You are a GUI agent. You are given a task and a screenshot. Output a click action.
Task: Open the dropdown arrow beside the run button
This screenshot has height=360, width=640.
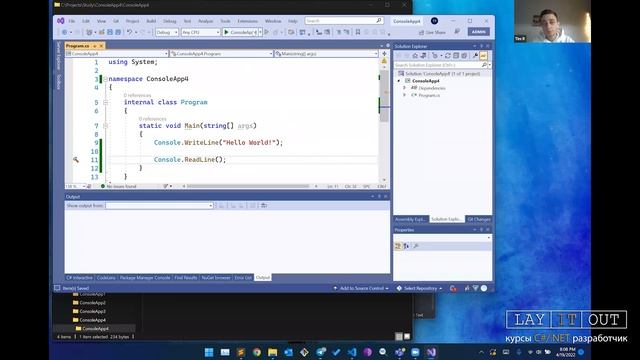point(260,32)
